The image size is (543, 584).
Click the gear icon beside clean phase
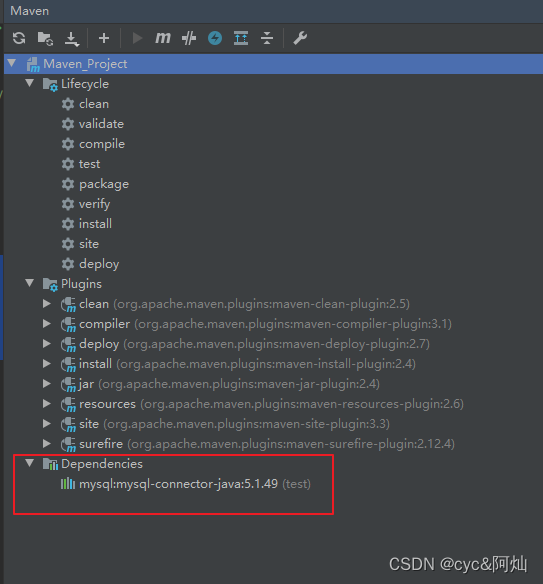(x=68, y=104)
